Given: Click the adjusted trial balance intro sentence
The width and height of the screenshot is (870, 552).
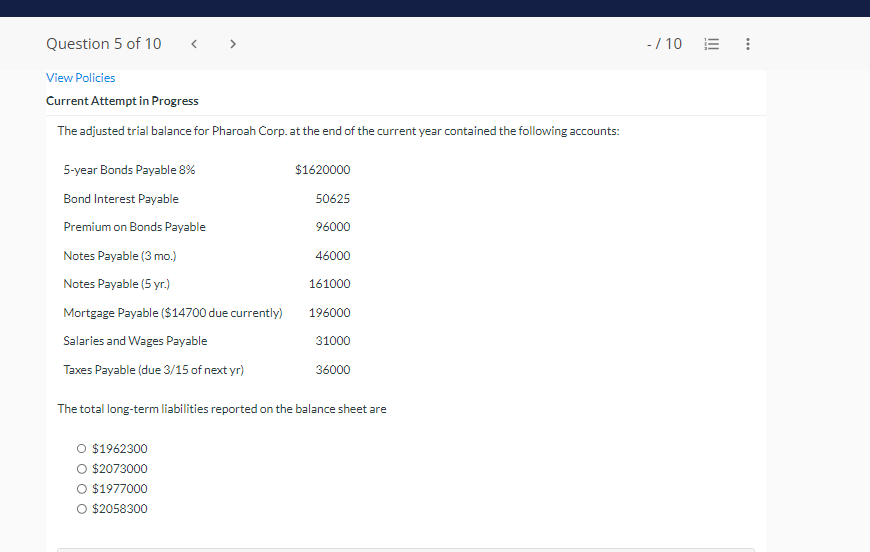Looking at the screenshot, I should click(x=338, y=131).
